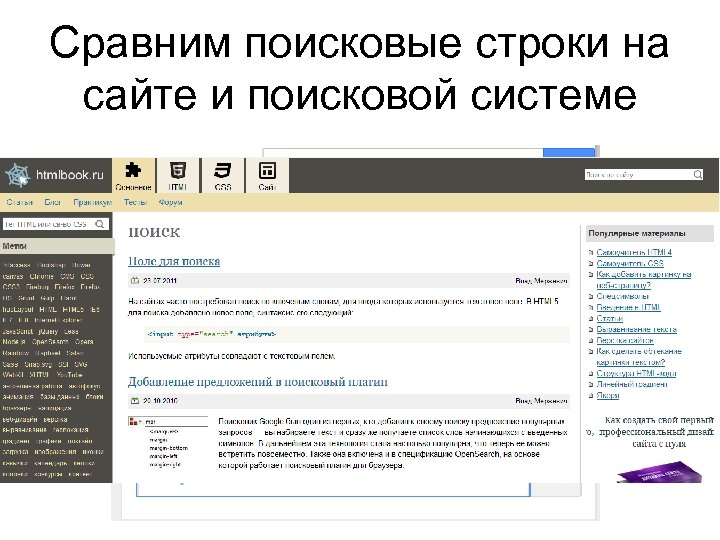Open article Добавление предложений в поисковый плагин

pos(258,382)
